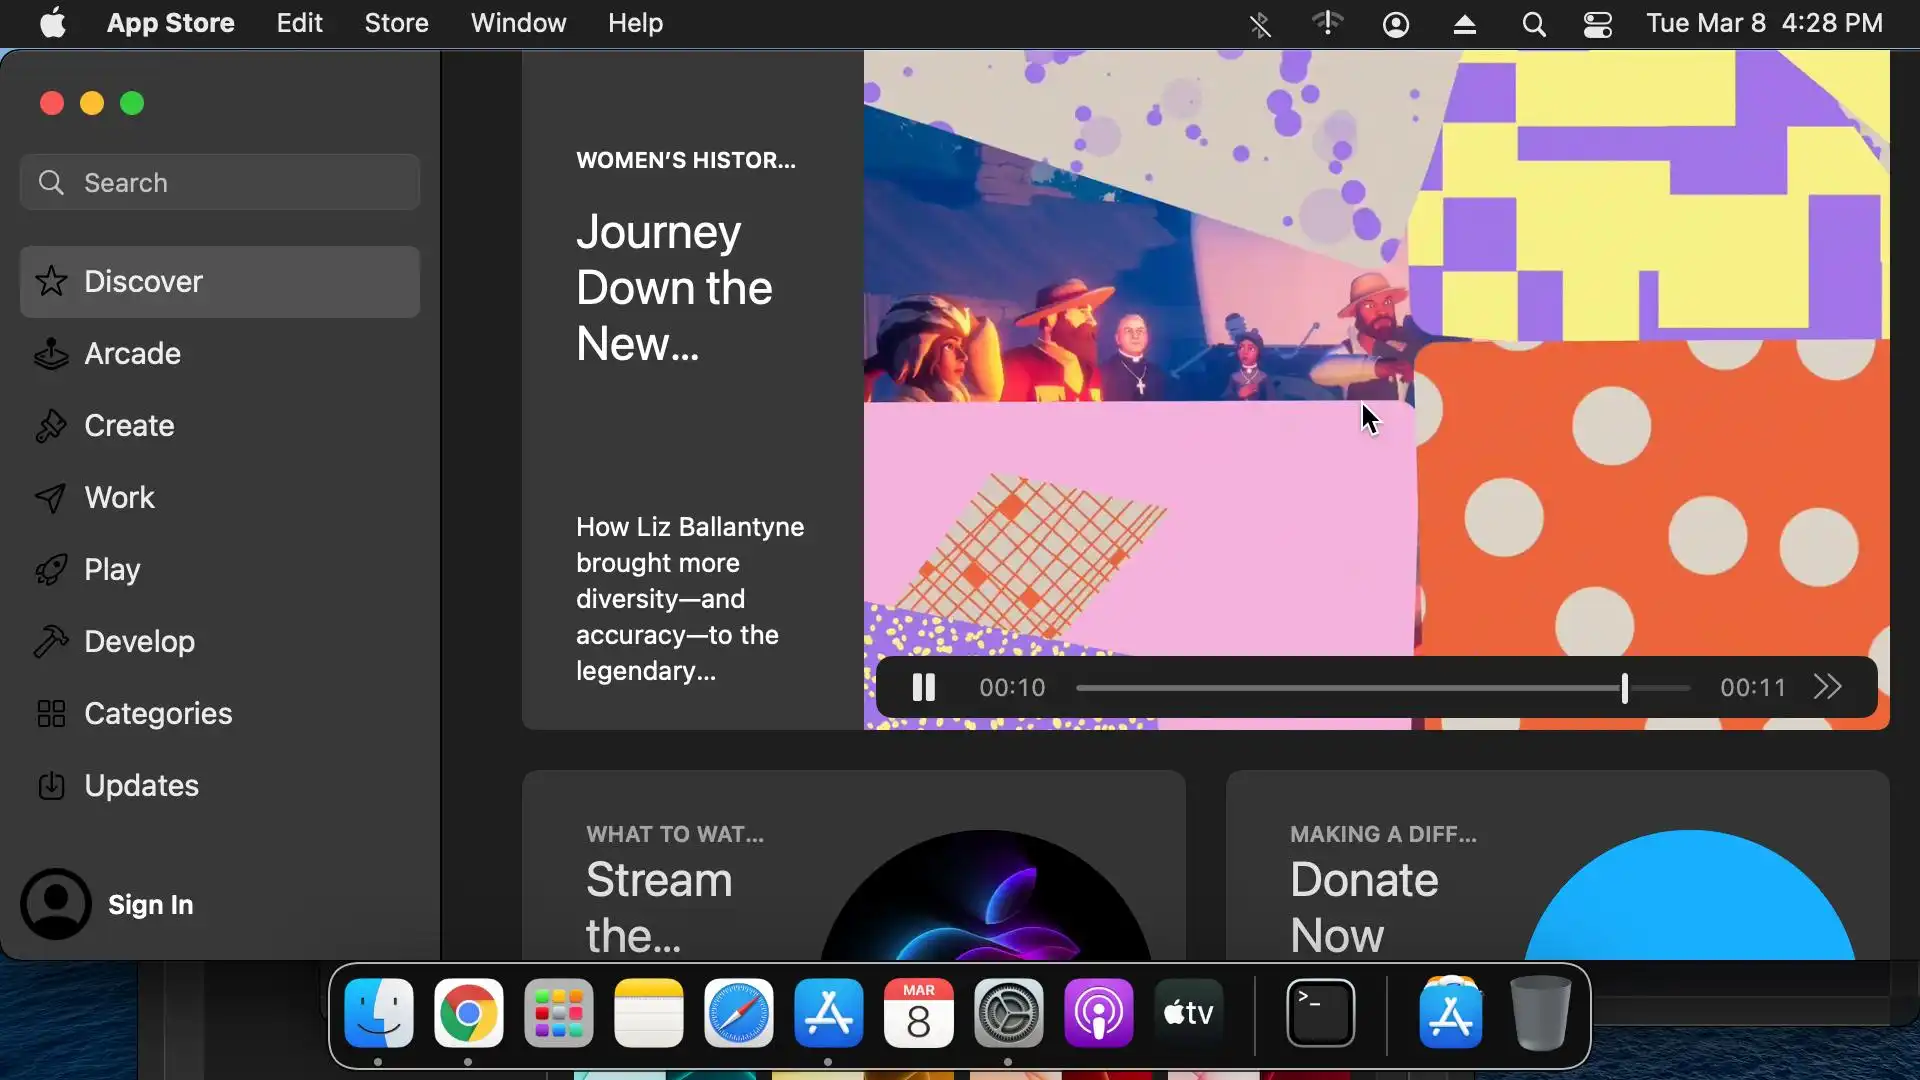Viewport: 1920px width, 1080px height.
Task: Pause the featured video playback
Action: click(x=923, y=688)
